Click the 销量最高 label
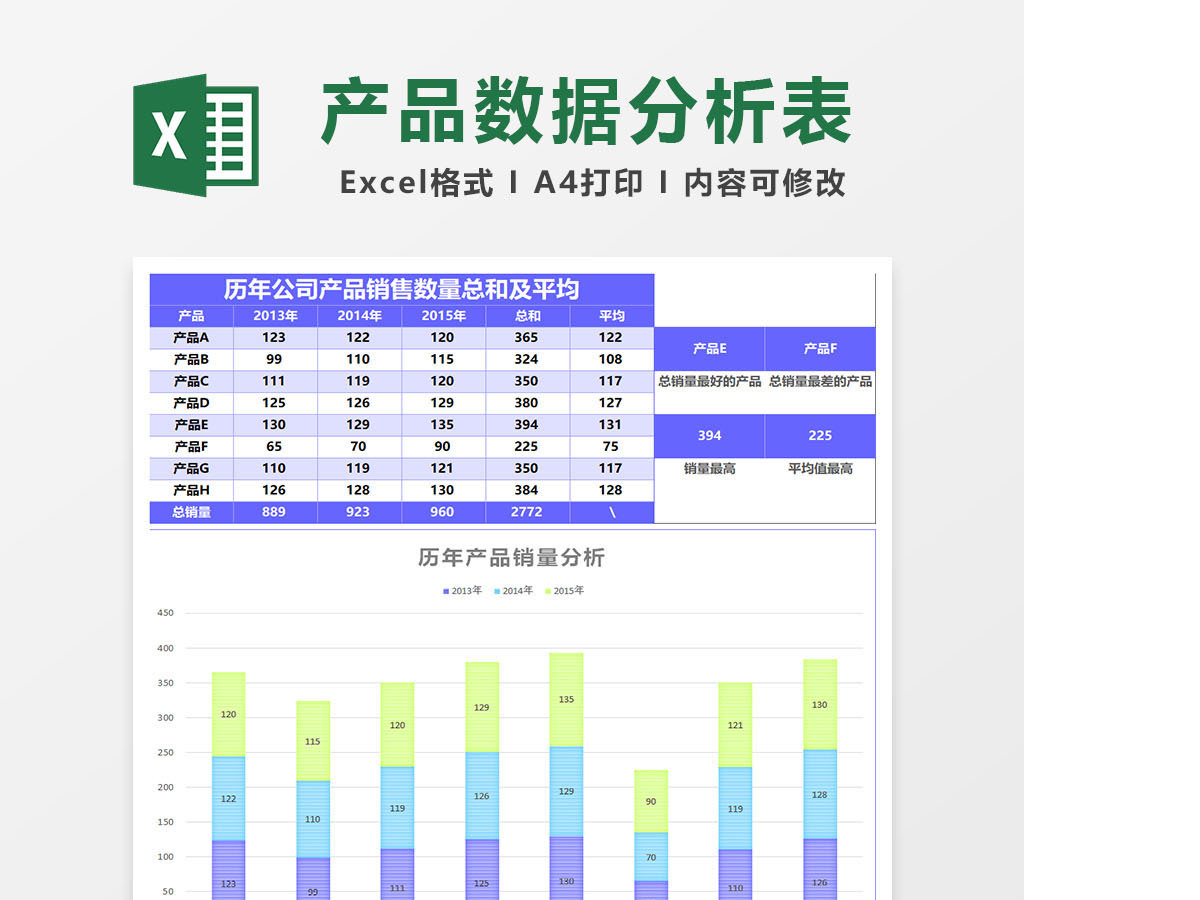The image size is (1200, 900). pos(710,468)
